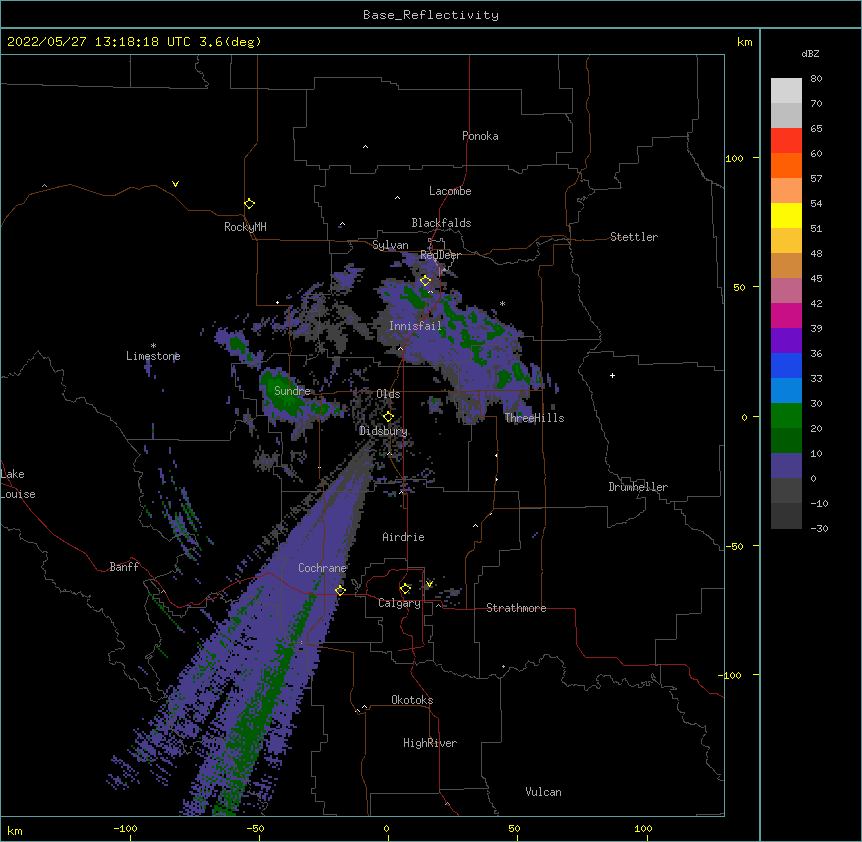Click the Lake Louise label
Image resolution: width=862 pixels, height=842 pixels.
(17, 484)
